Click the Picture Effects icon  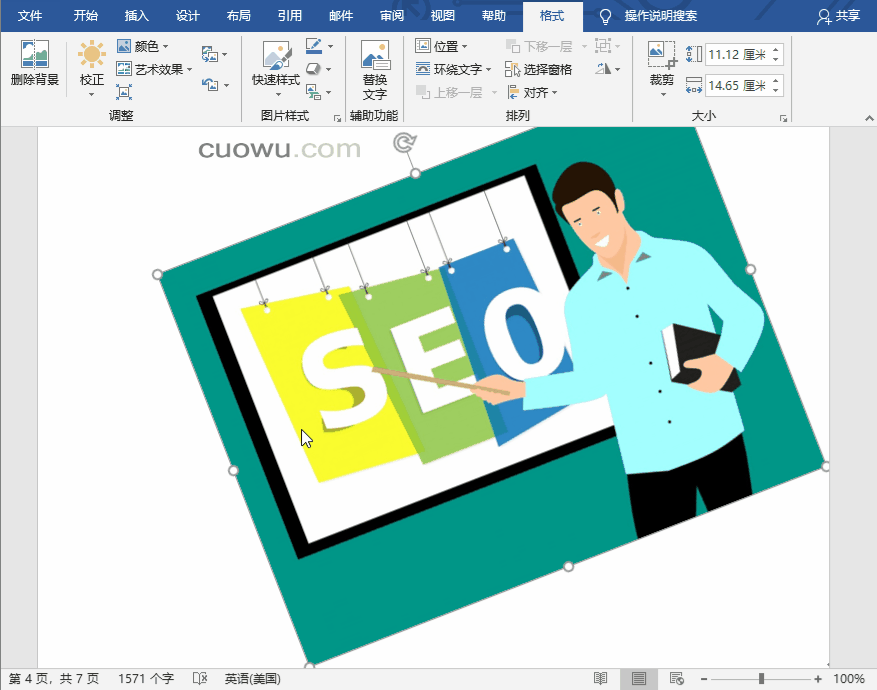pyautogui.click(x=314, y=69)
